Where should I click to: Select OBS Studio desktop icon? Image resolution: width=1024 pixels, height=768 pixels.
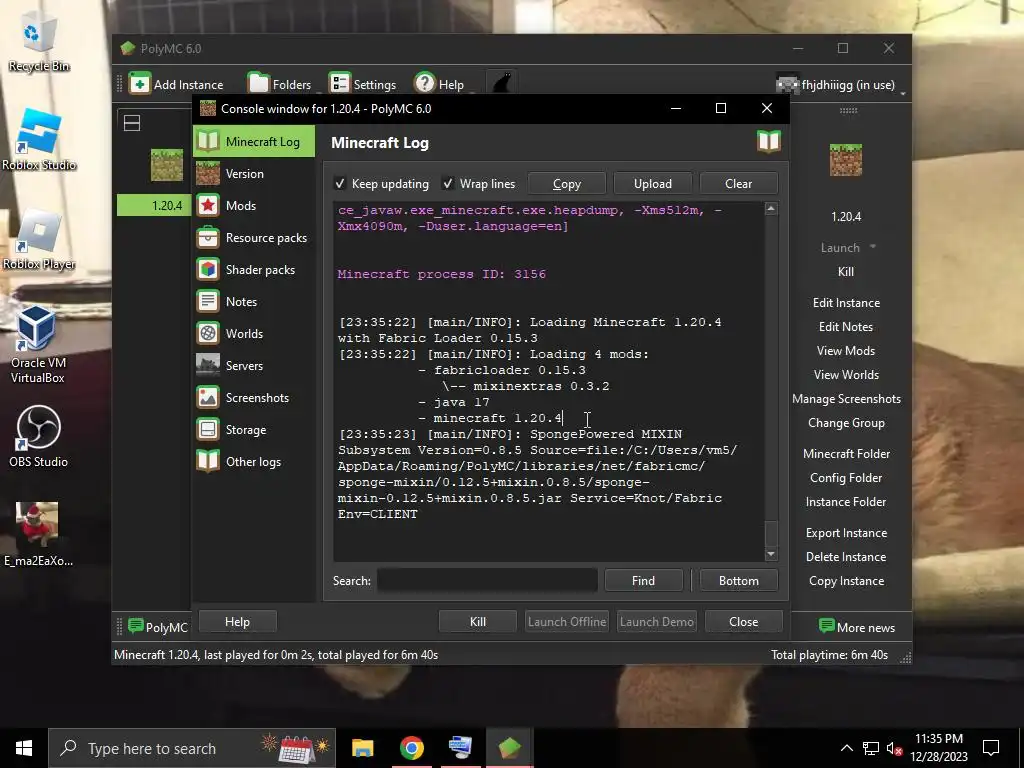coord(38,437)
